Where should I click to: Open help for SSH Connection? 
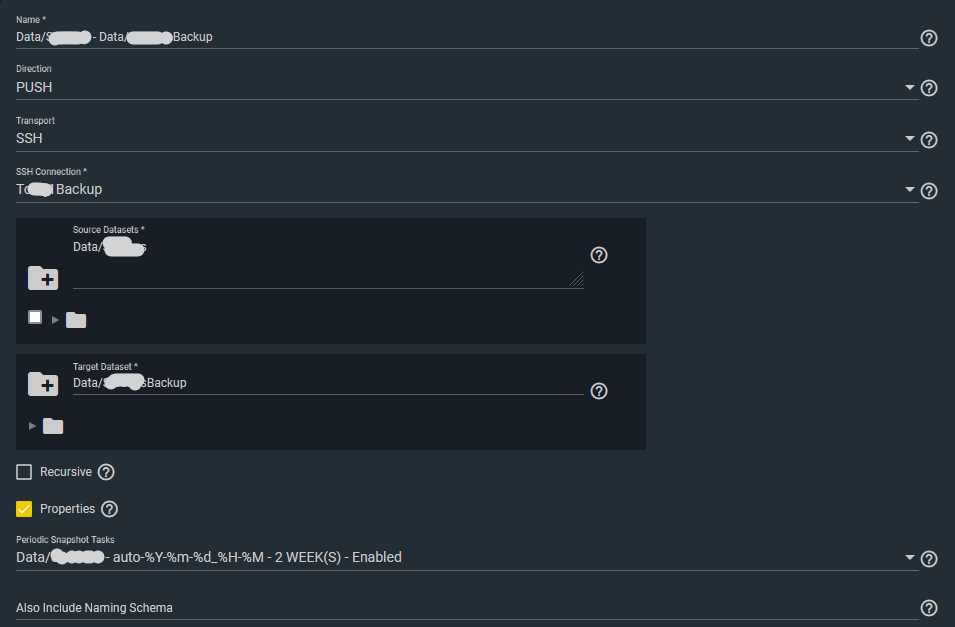pyautogui.click(x=928, y=190)
